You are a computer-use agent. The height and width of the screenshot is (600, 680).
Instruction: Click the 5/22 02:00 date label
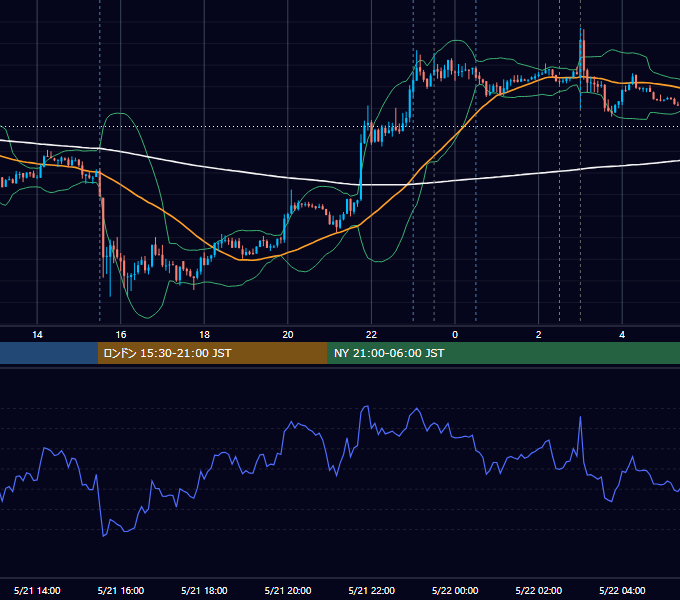[x=539, y=590]
